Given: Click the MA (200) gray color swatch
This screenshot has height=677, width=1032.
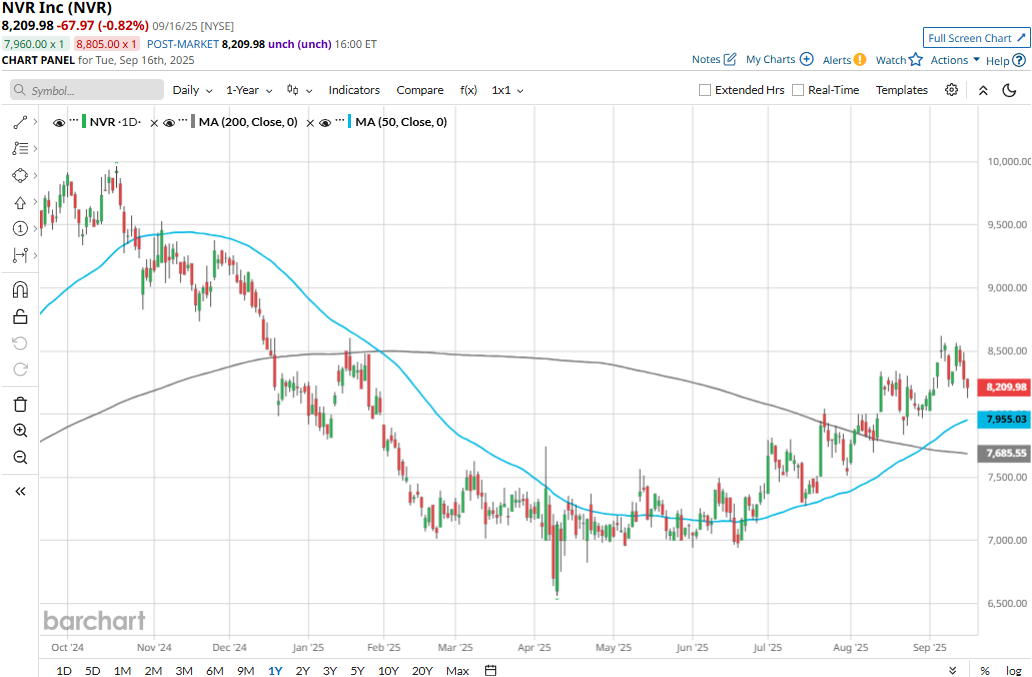Looking at the screenshot, I should pyautogui.click(x=193, y=122).
